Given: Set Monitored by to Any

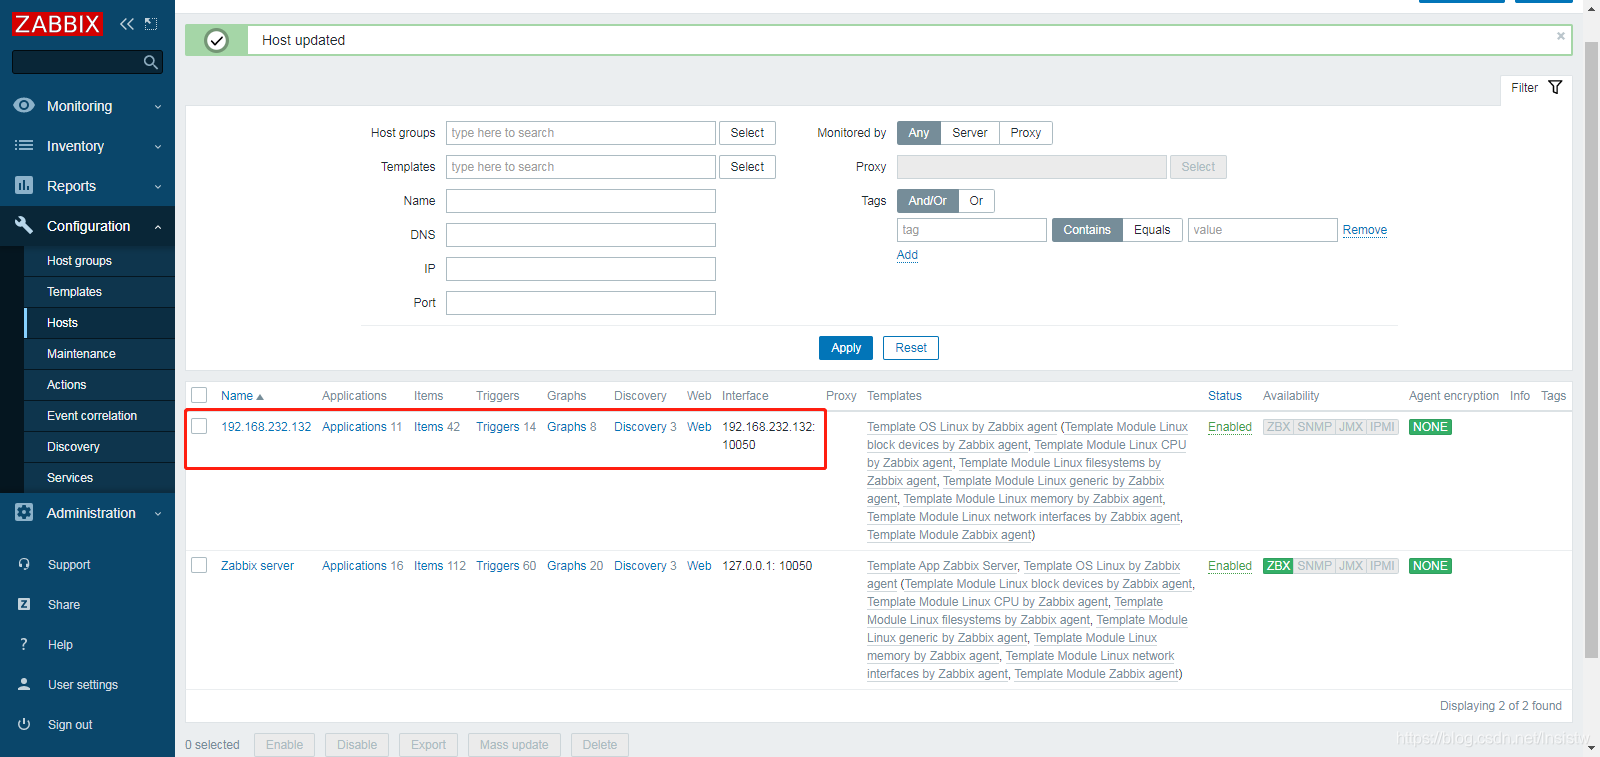Looking at the screenshot, I should [x=918, y=133].
